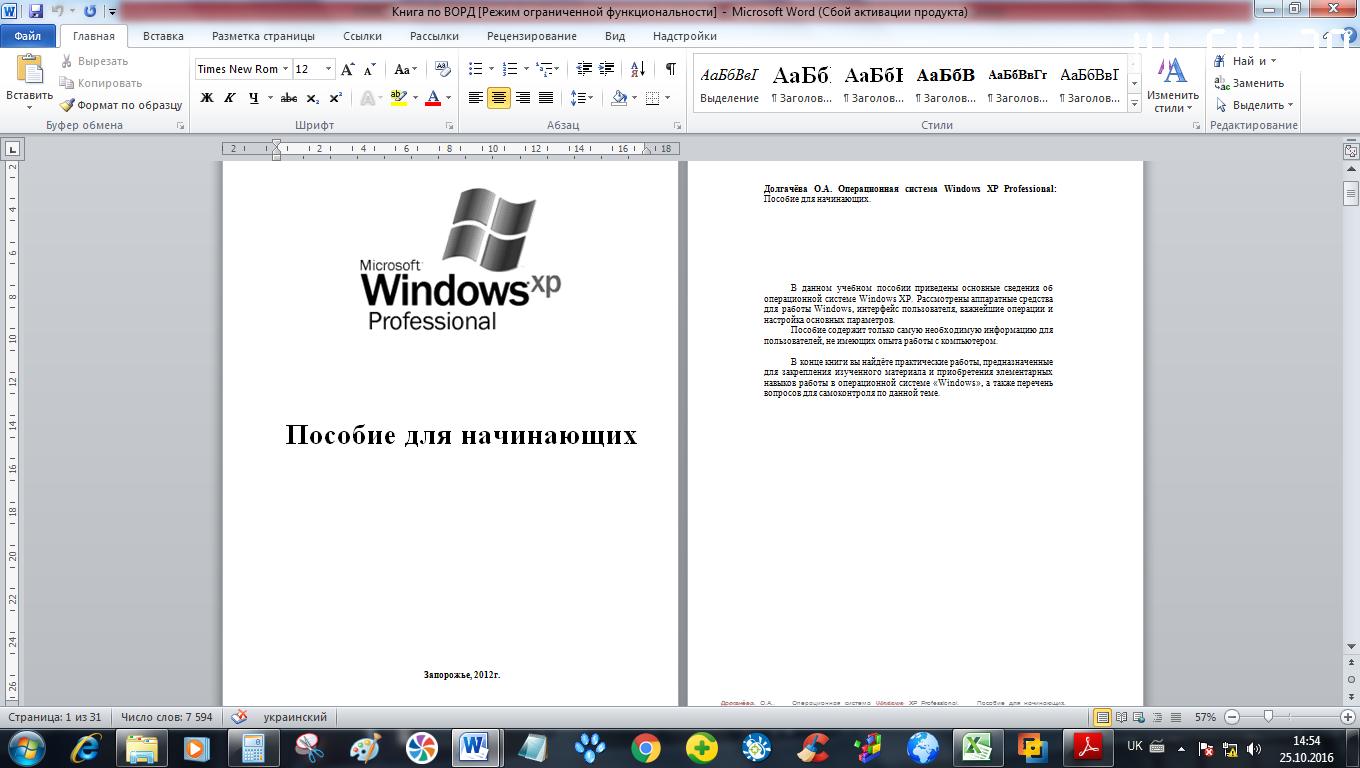Toggle center alignment
Viewport: 1360px width, 768px height.
499,98
